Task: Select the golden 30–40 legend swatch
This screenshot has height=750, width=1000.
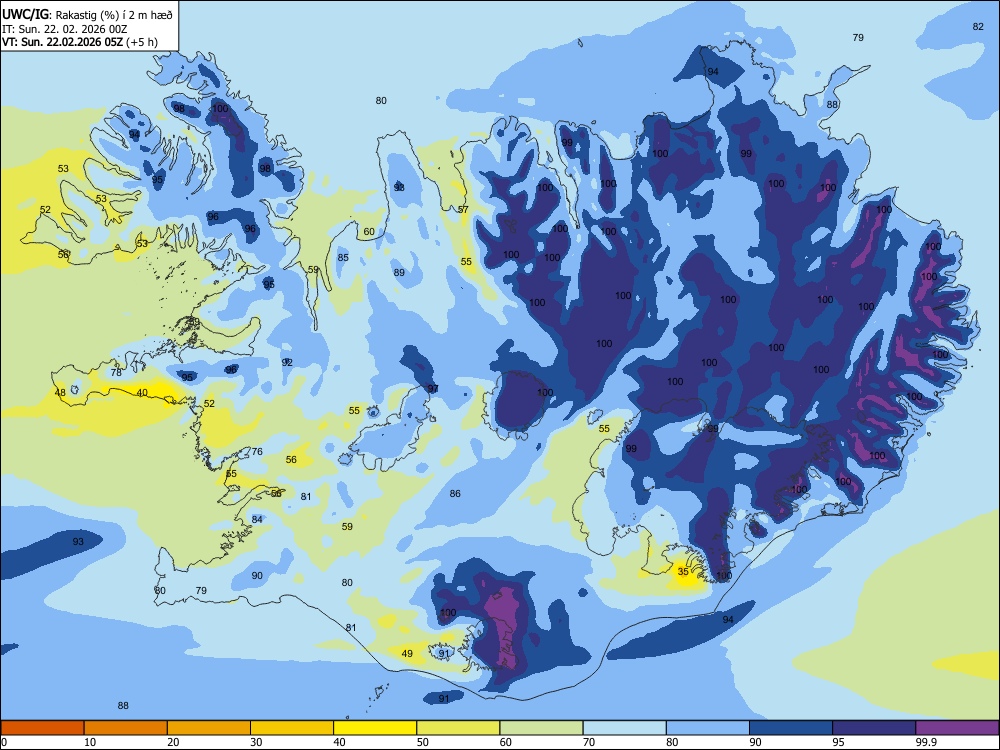Action: tap(292, 728)
